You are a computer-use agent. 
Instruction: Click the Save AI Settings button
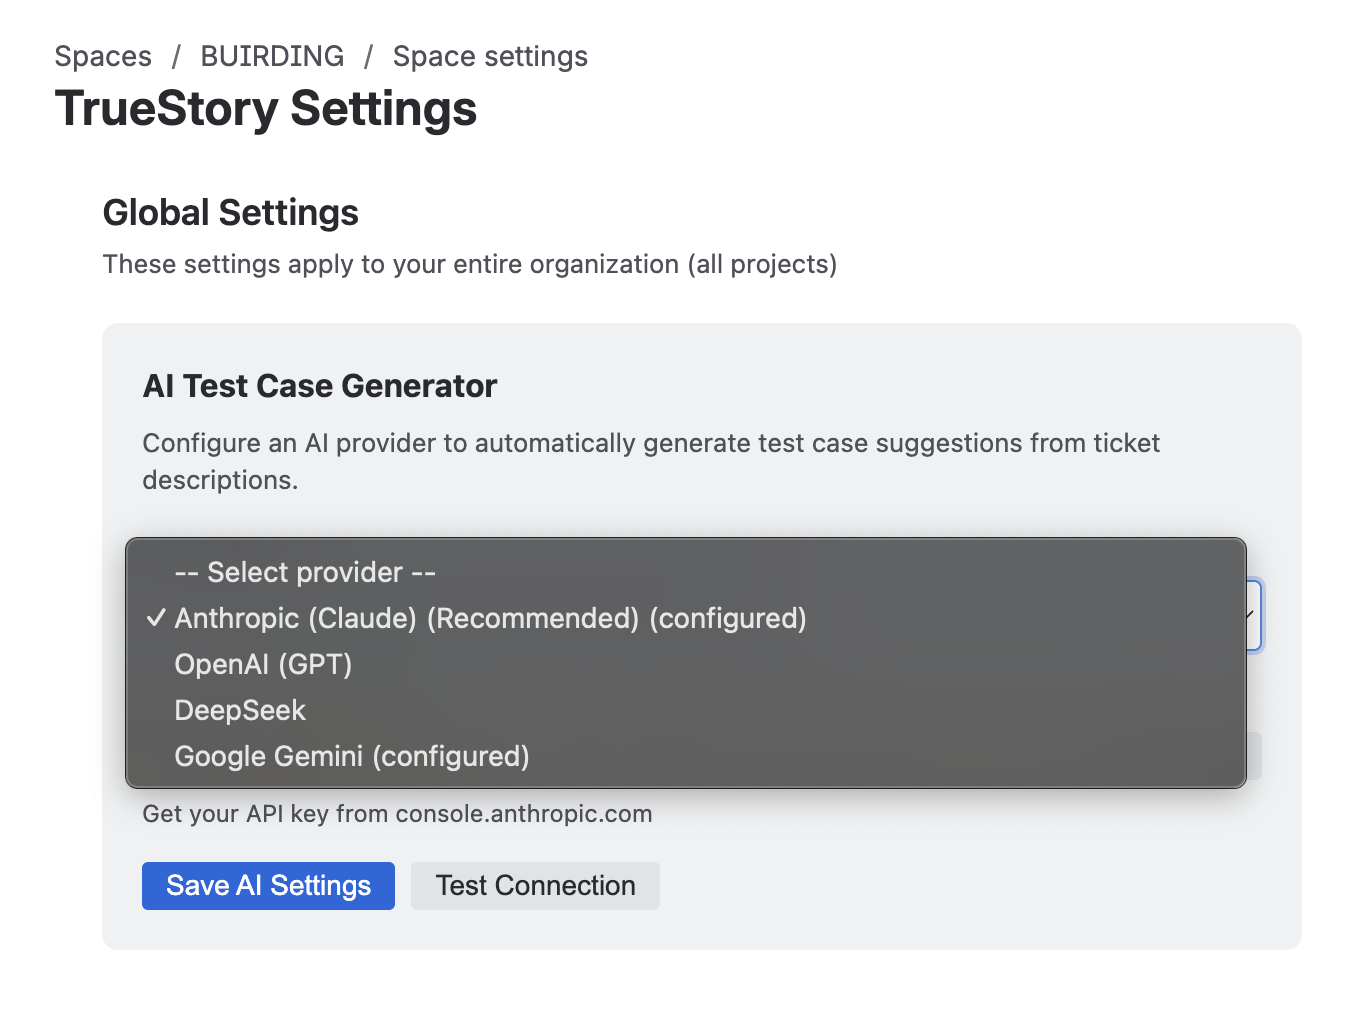[268, 886]
